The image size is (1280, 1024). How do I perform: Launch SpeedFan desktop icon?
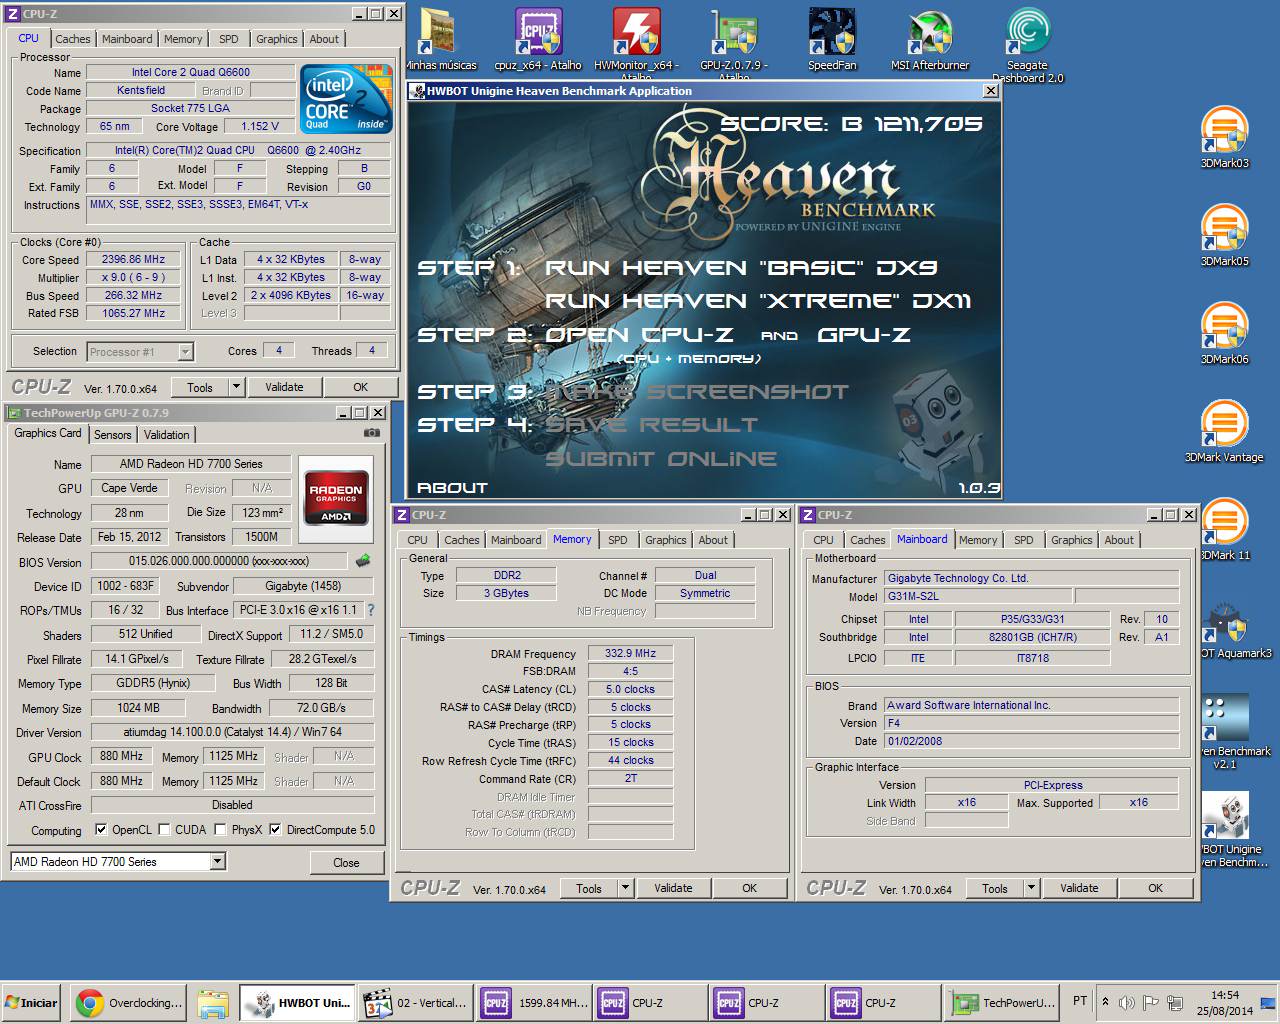[x=832, y=40]
